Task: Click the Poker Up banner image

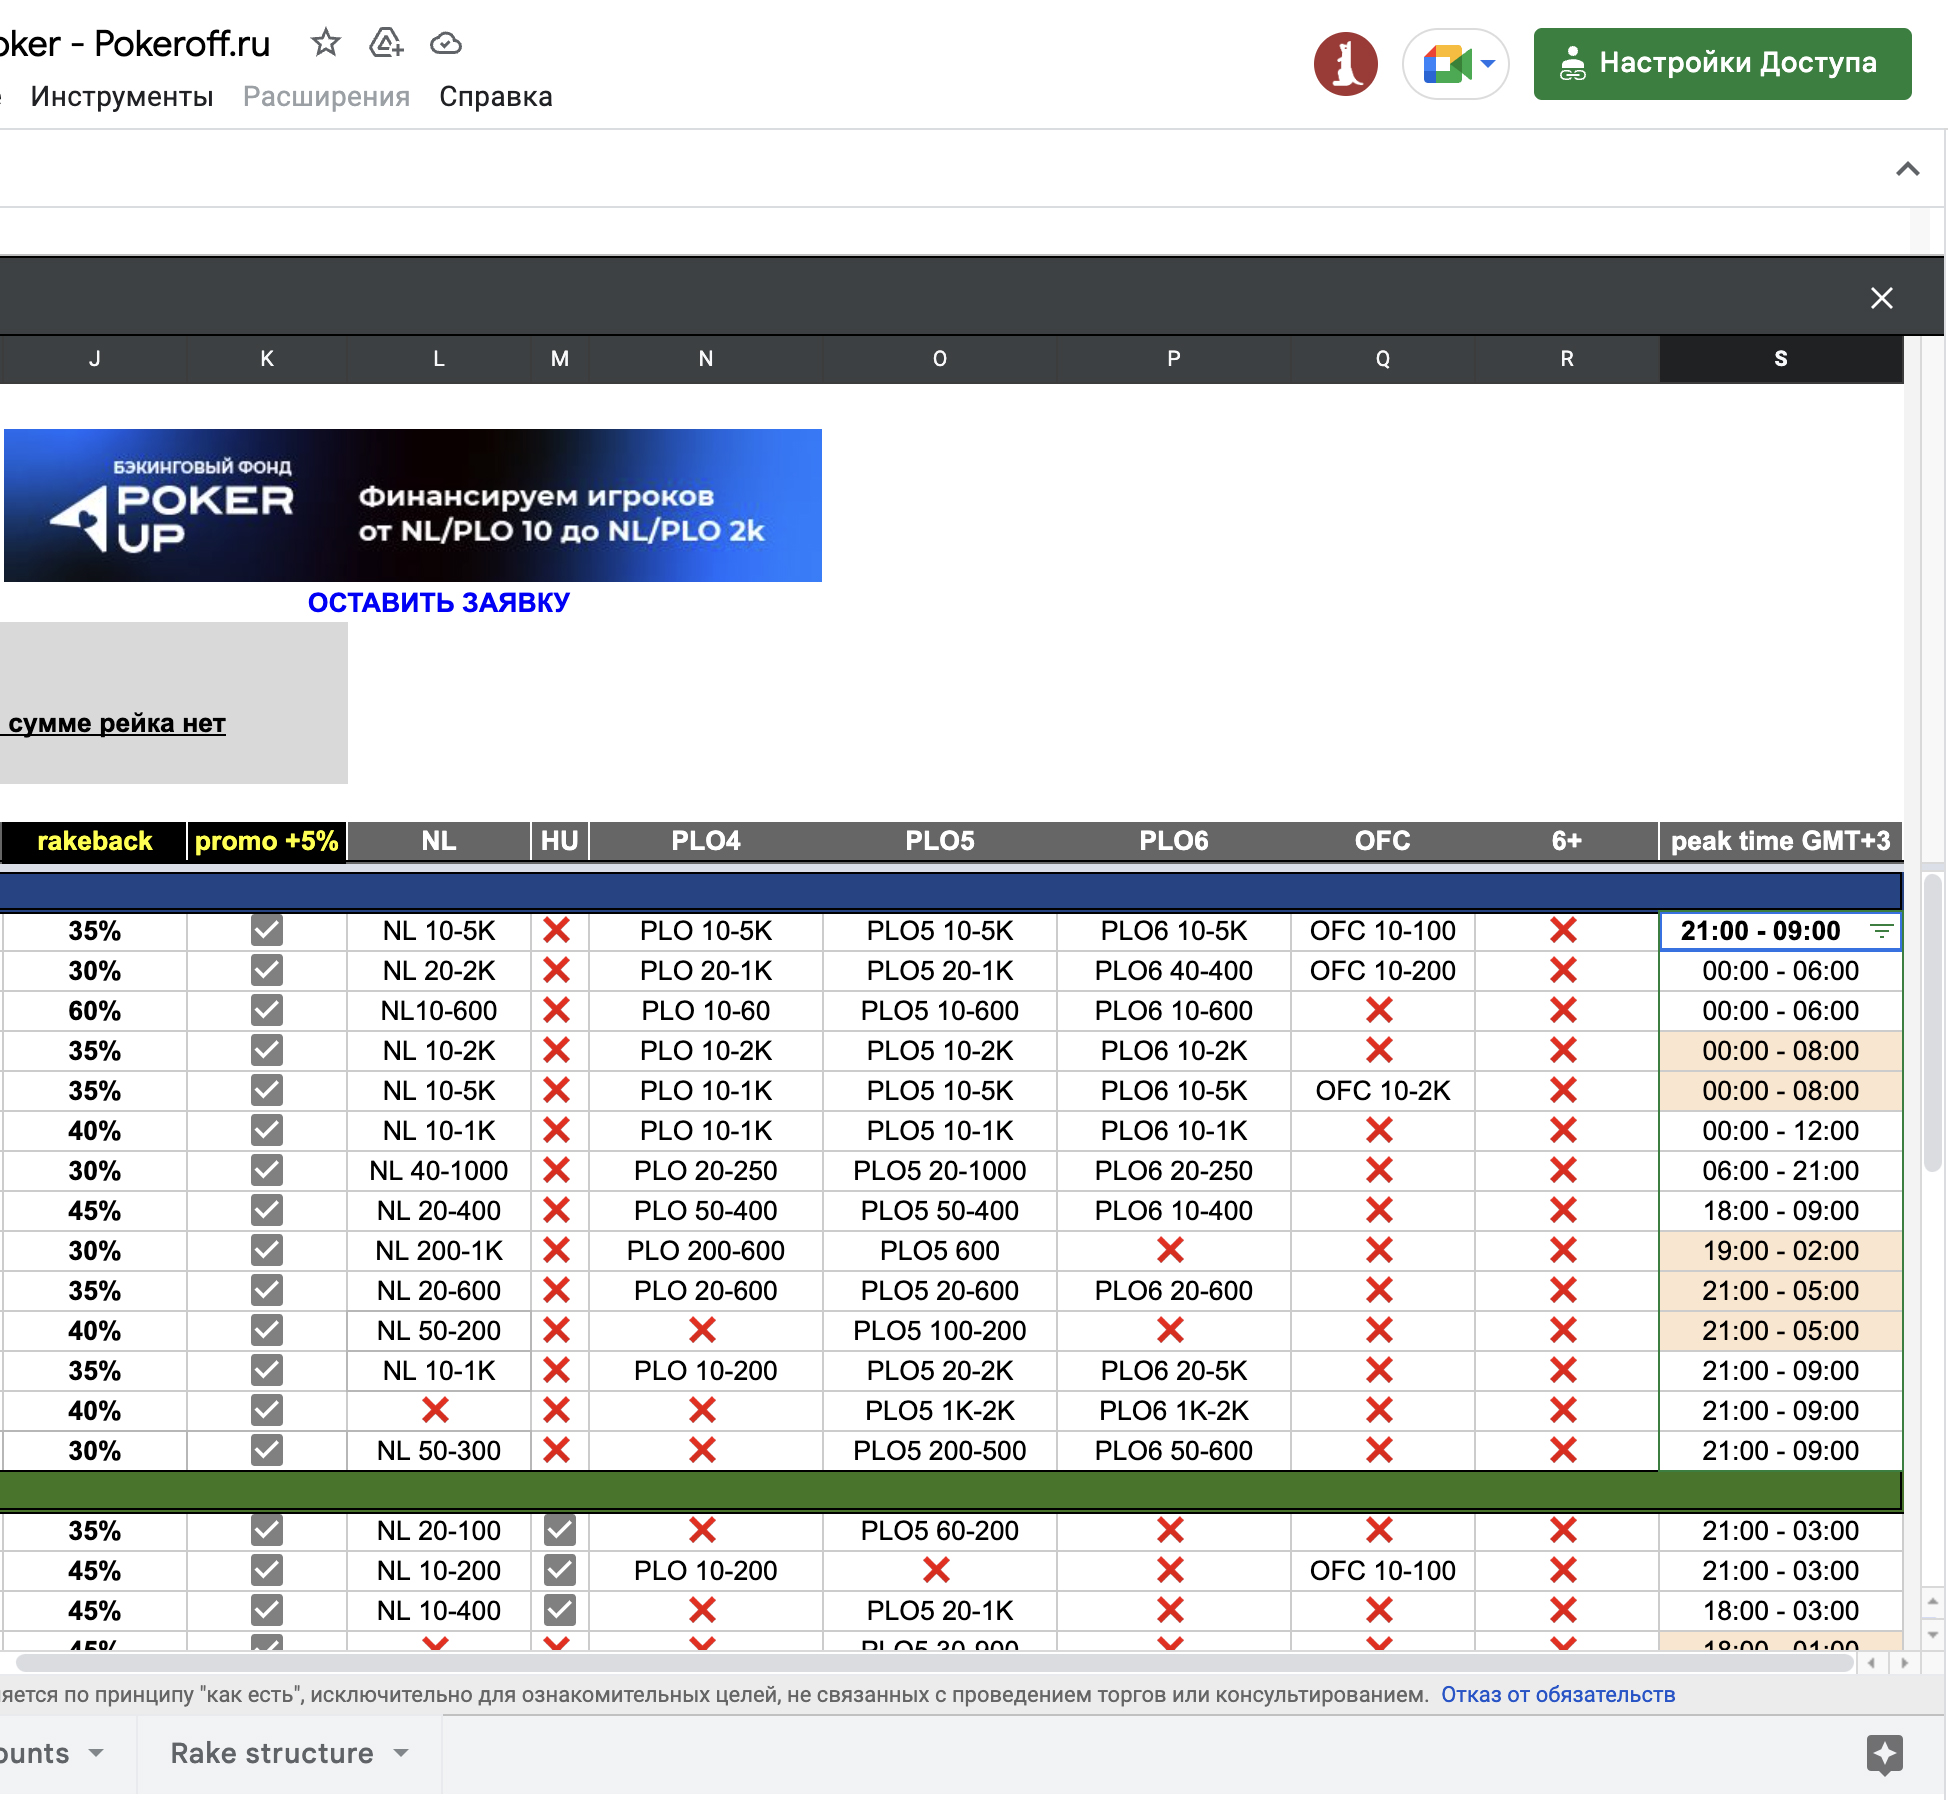Action: [x=412, y=505]
